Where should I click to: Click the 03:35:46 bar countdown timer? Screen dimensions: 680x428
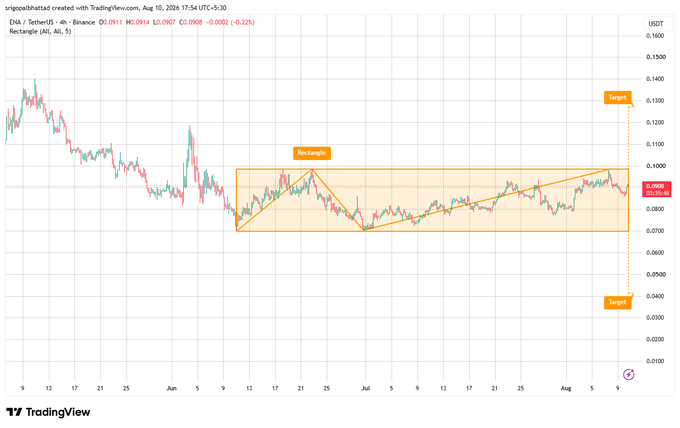click(657, 193)
